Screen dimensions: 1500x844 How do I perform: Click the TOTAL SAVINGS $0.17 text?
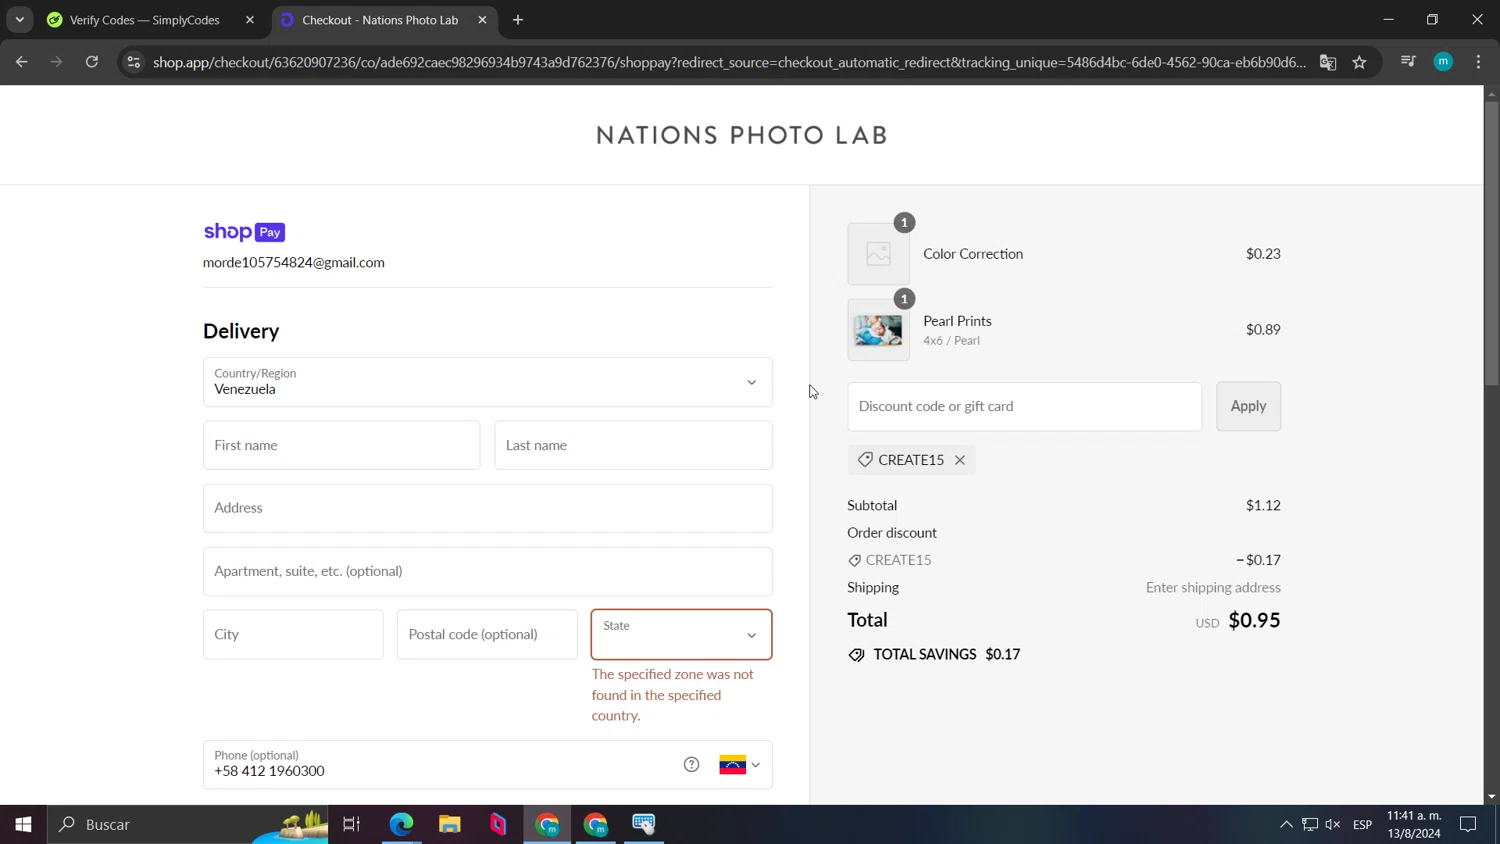tap(946, 654)
